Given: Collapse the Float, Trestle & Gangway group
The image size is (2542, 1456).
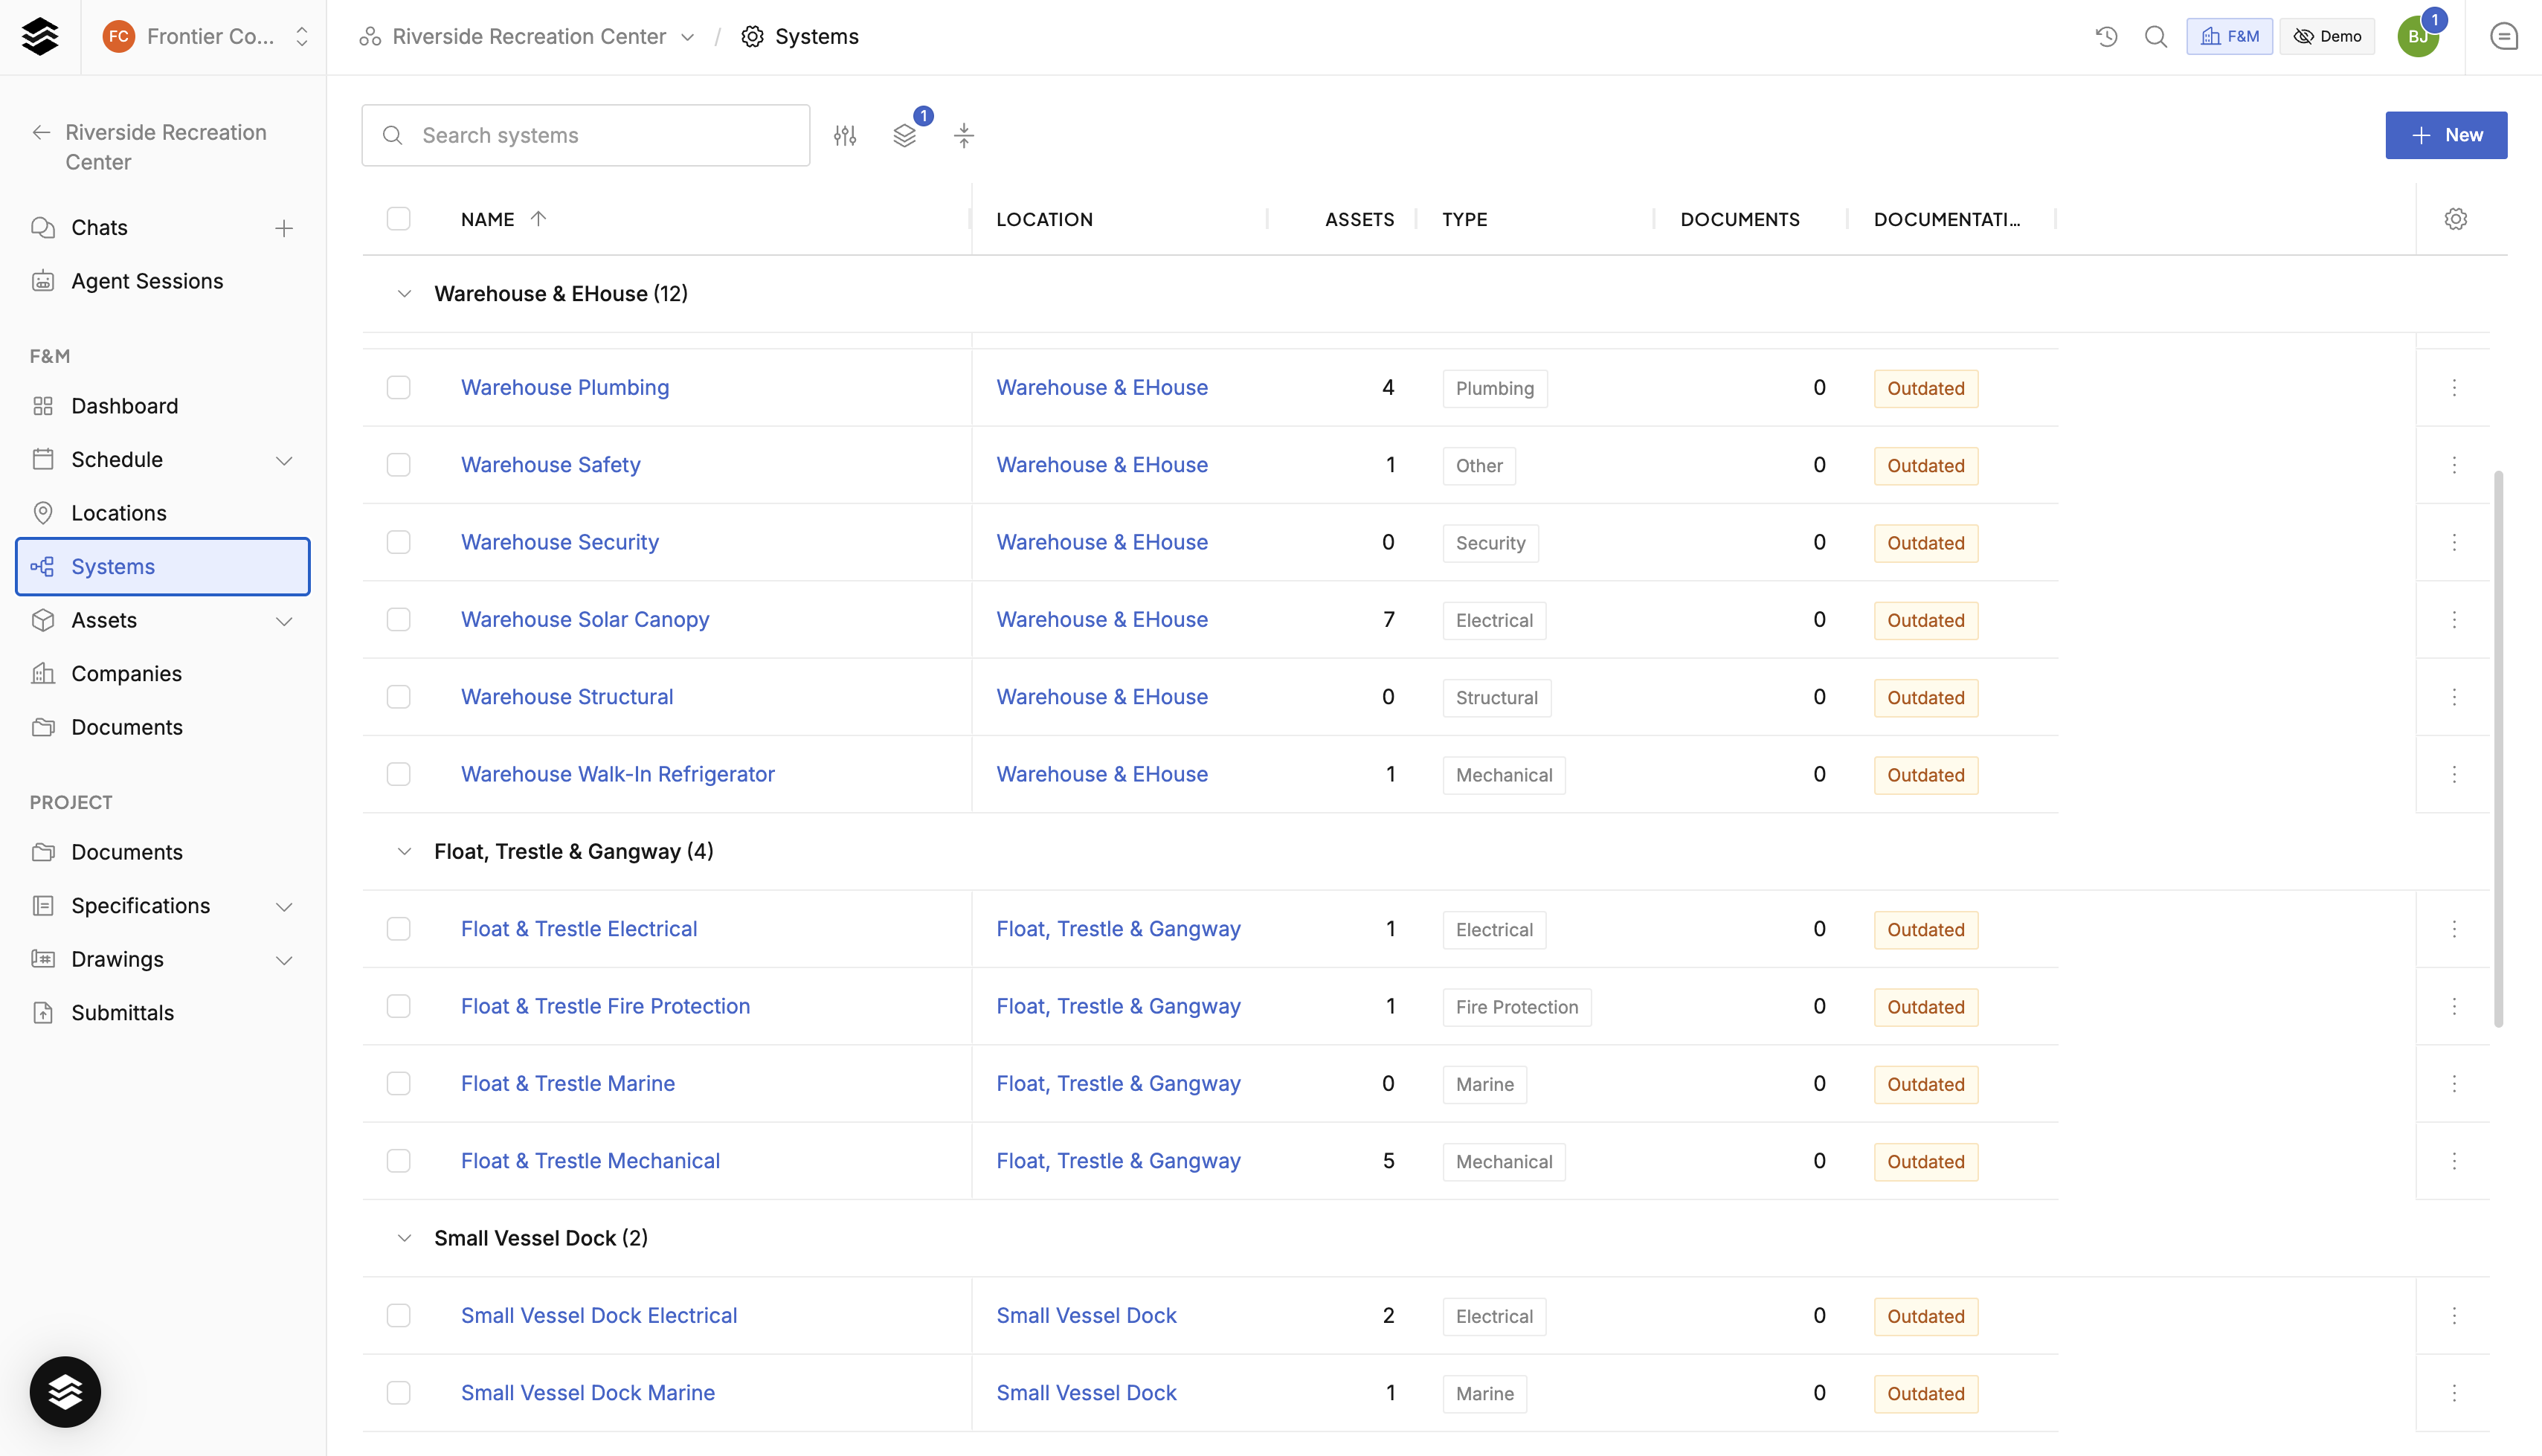Looking at the screenshot, I should pos(404,852).
